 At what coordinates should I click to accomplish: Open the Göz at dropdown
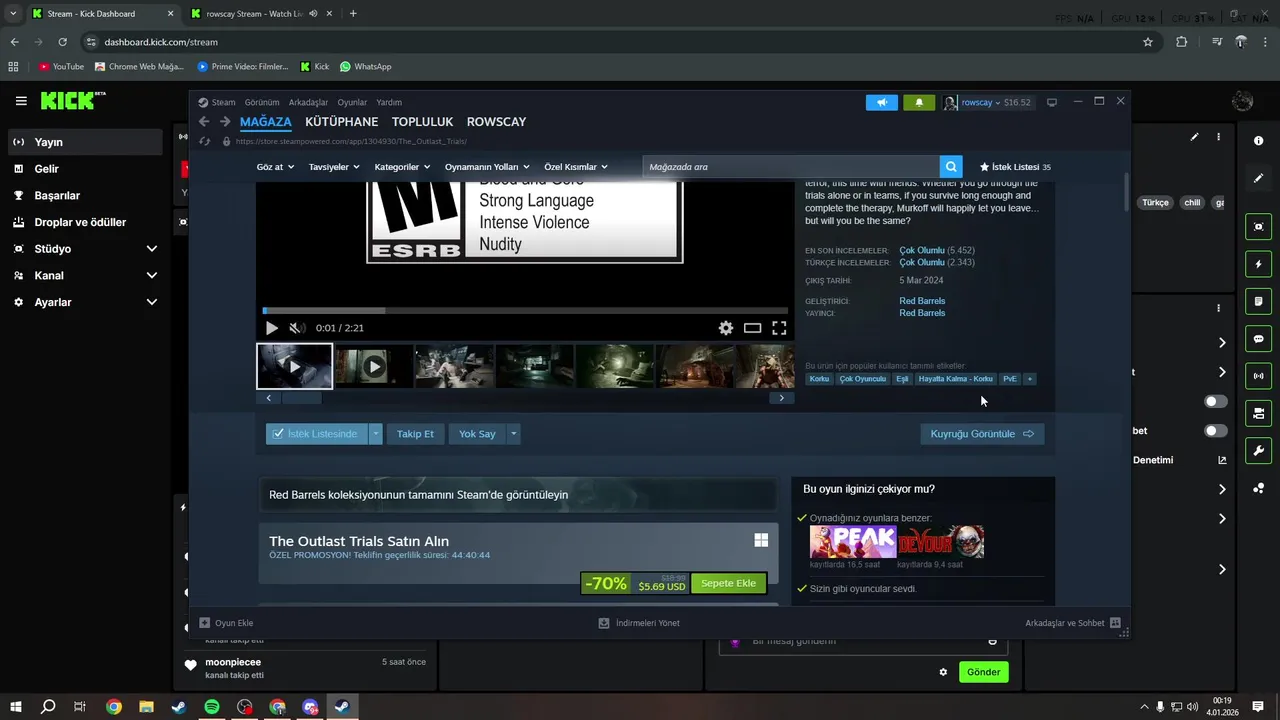(275, 167)
